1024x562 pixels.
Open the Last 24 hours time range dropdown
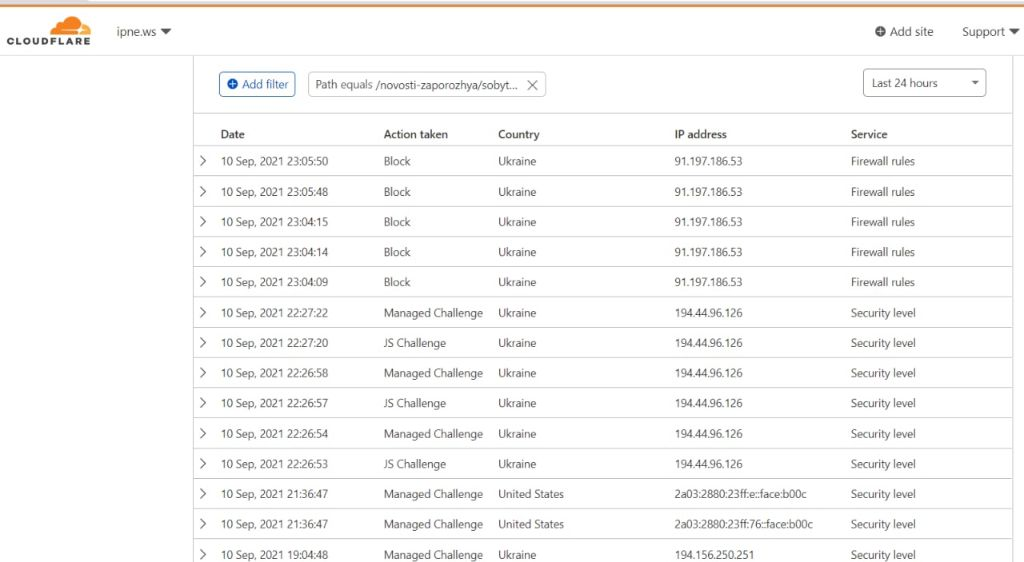pyautogui.click(x=924, y=83)
